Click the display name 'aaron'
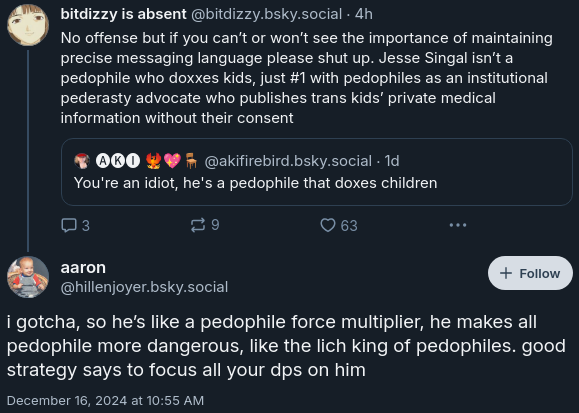Viewport: 579px width, 413px height. (83, 267)
